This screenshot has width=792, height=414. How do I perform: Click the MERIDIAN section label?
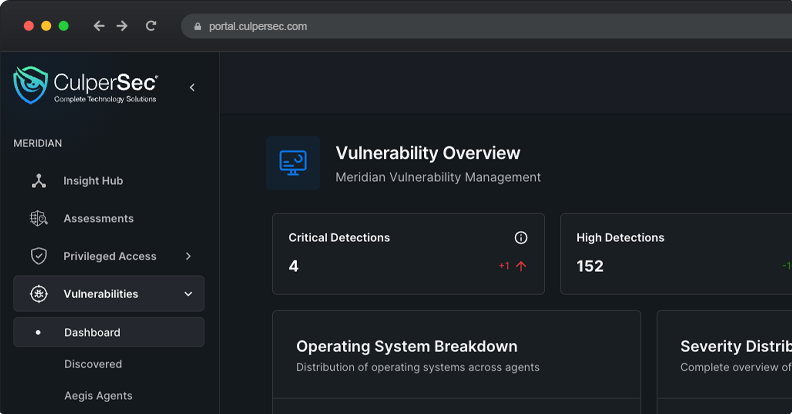coord(38,143)
